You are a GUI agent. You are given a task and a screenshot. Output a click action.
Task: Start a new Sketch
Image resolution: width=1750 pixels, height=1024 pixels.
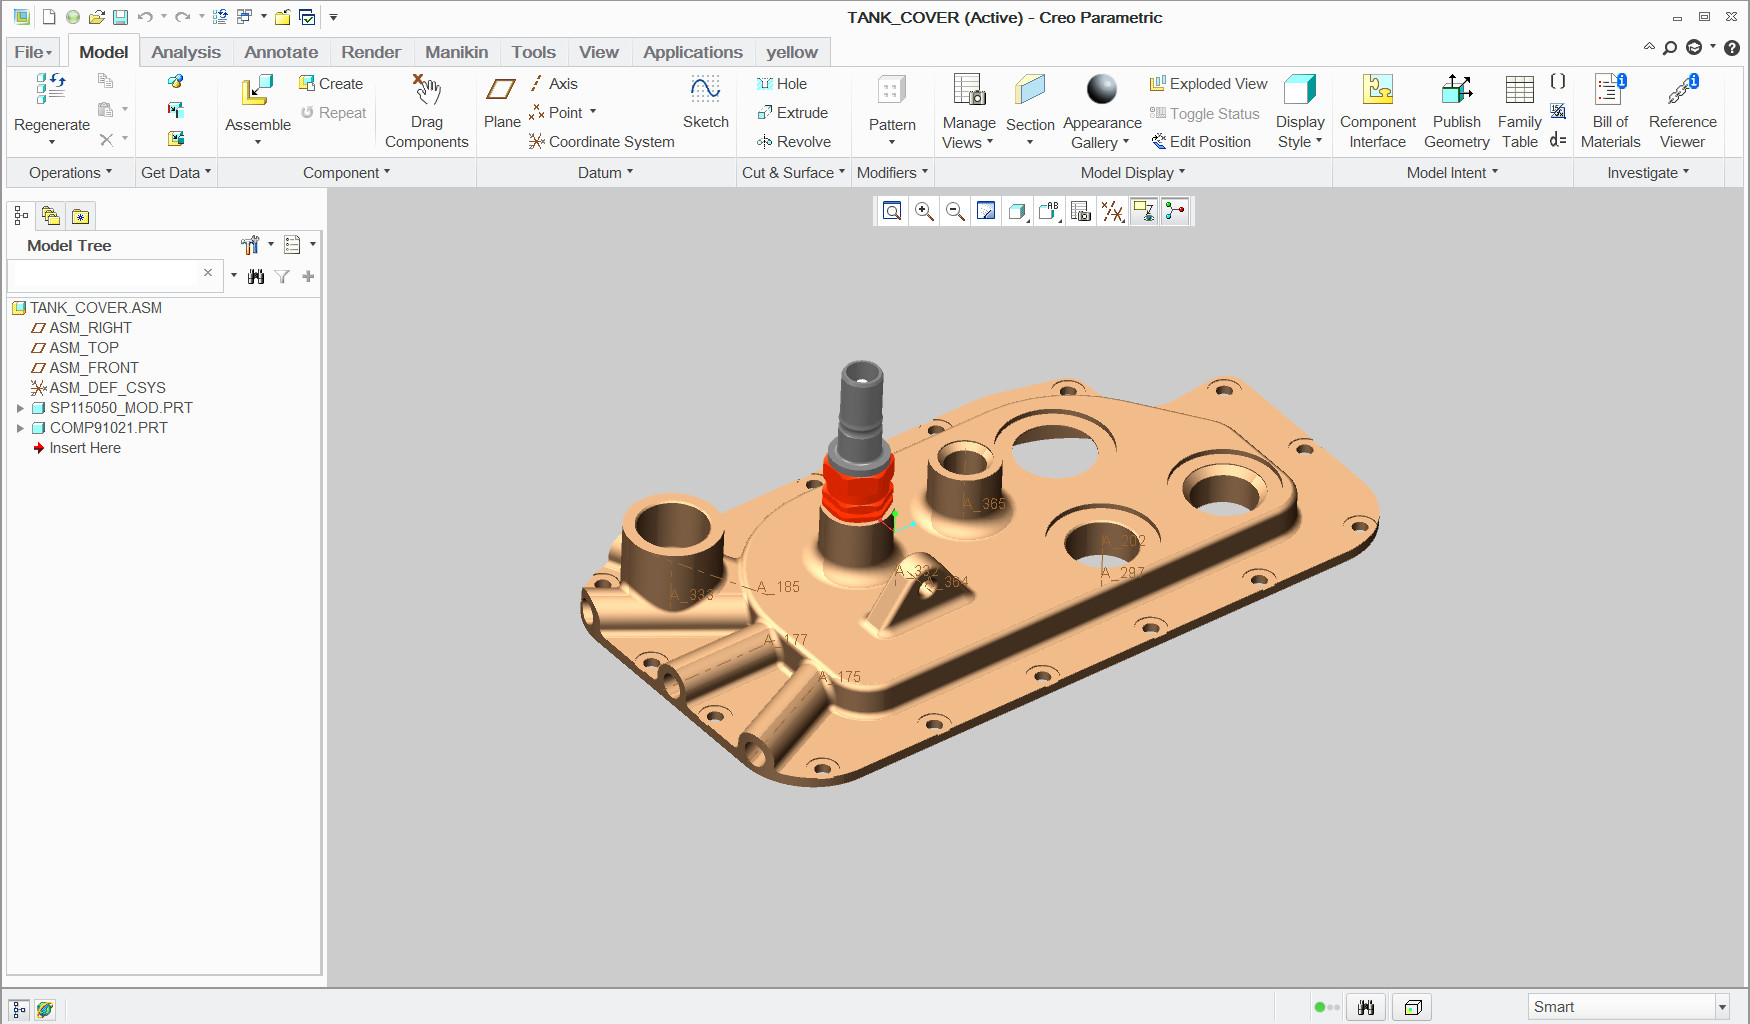click(x=705, y=101)
